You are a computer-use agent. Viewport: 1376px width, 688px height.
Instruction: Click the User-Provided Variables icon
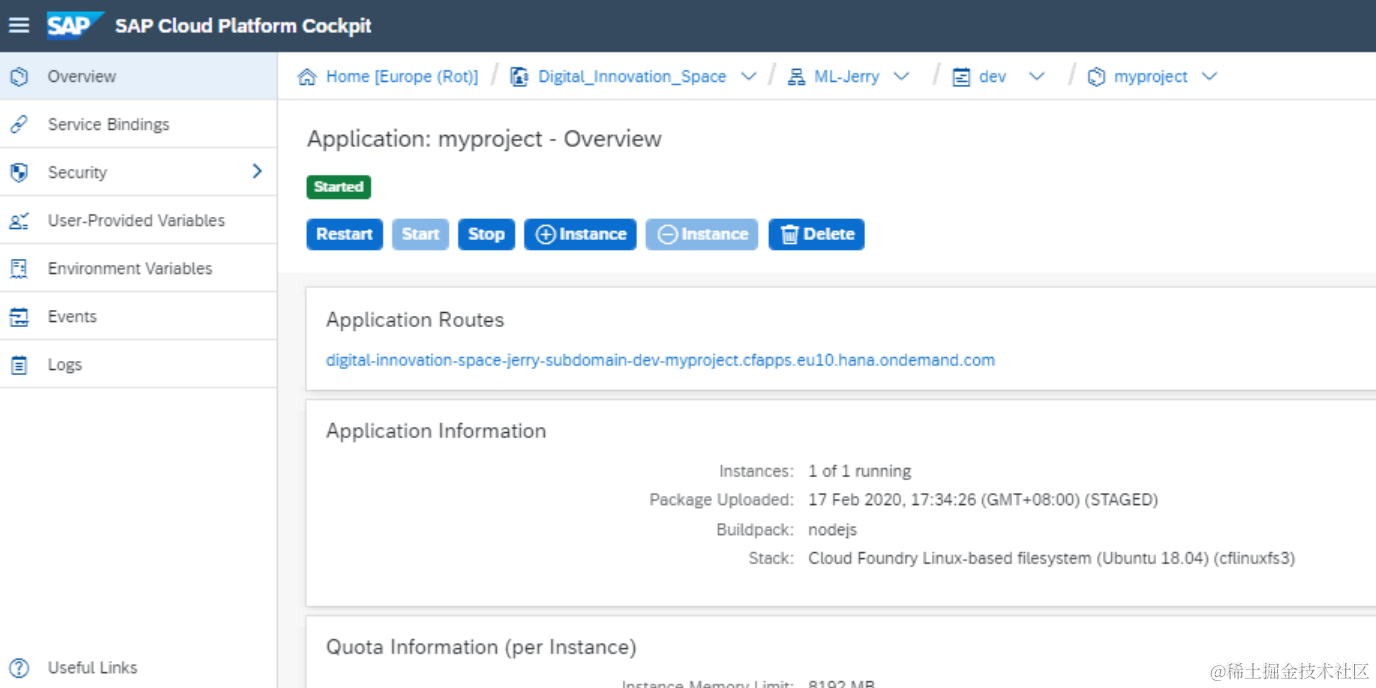(19, 220)
